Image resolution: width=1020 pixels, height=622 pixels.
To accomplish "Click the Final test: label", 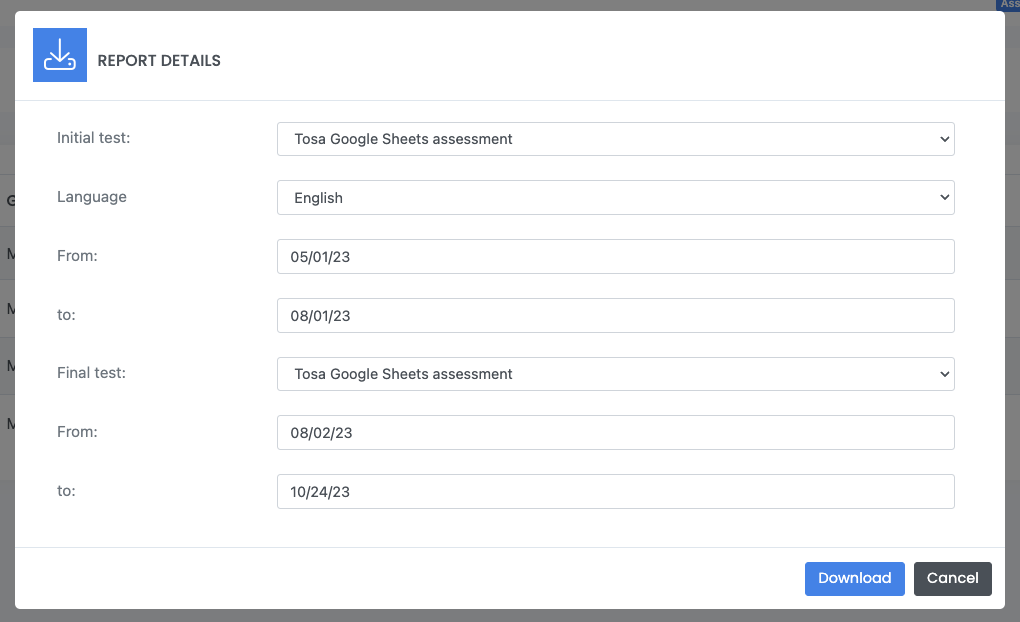I will click(91, 373).
